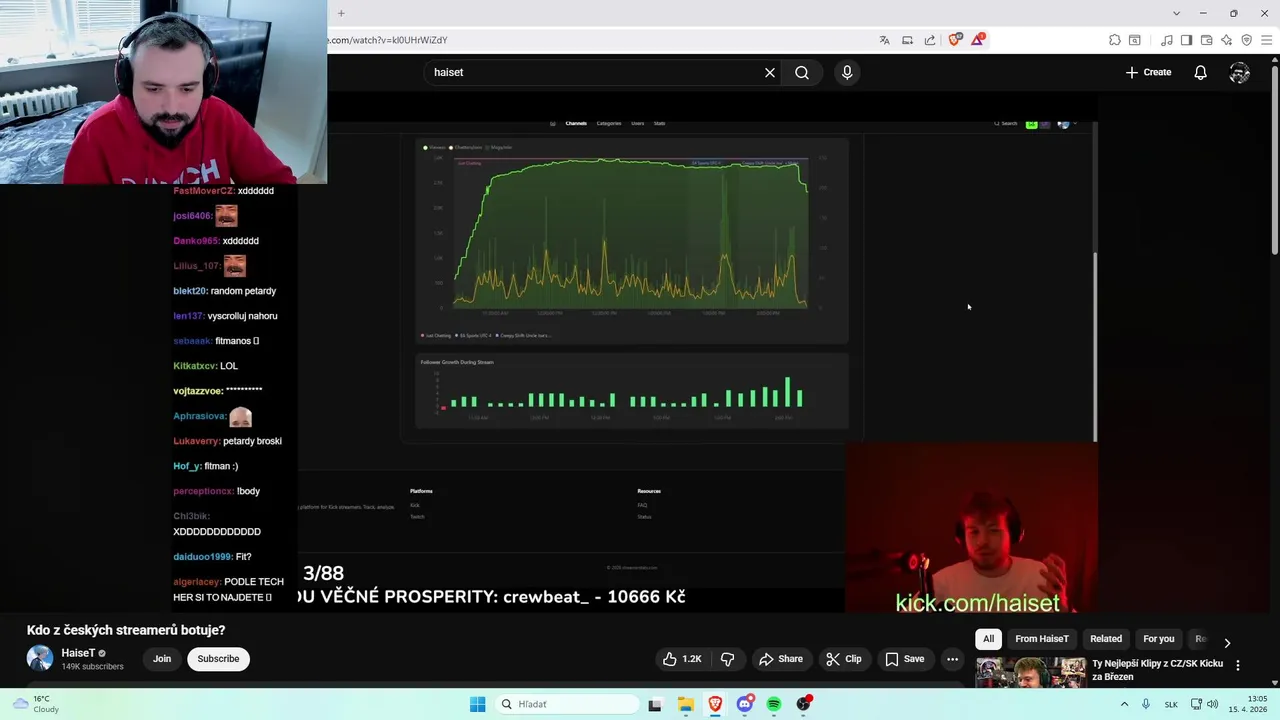Open Discord from the taskbar

click(744, 704)
